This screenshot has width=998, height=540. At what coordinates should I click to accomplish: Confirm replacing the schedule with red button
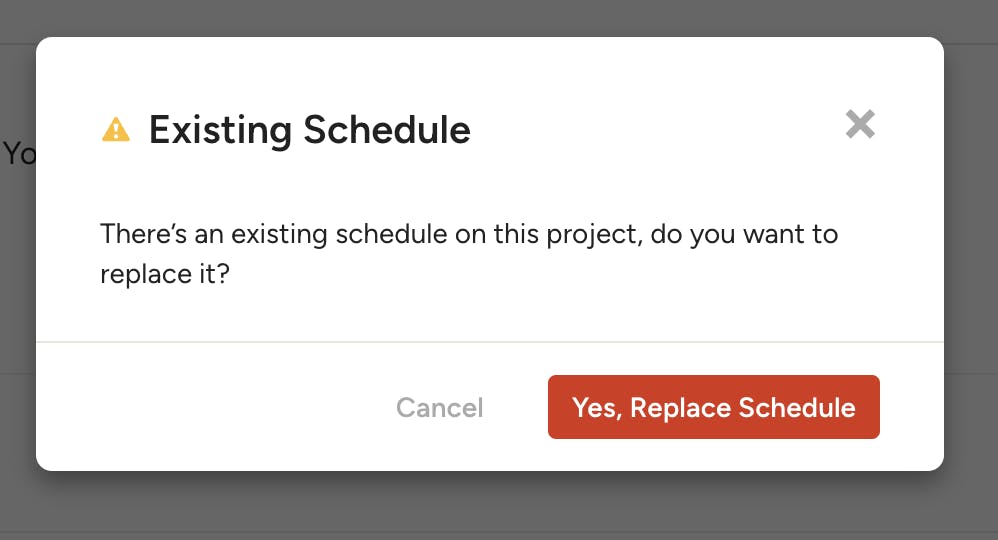tap(713, 407)
